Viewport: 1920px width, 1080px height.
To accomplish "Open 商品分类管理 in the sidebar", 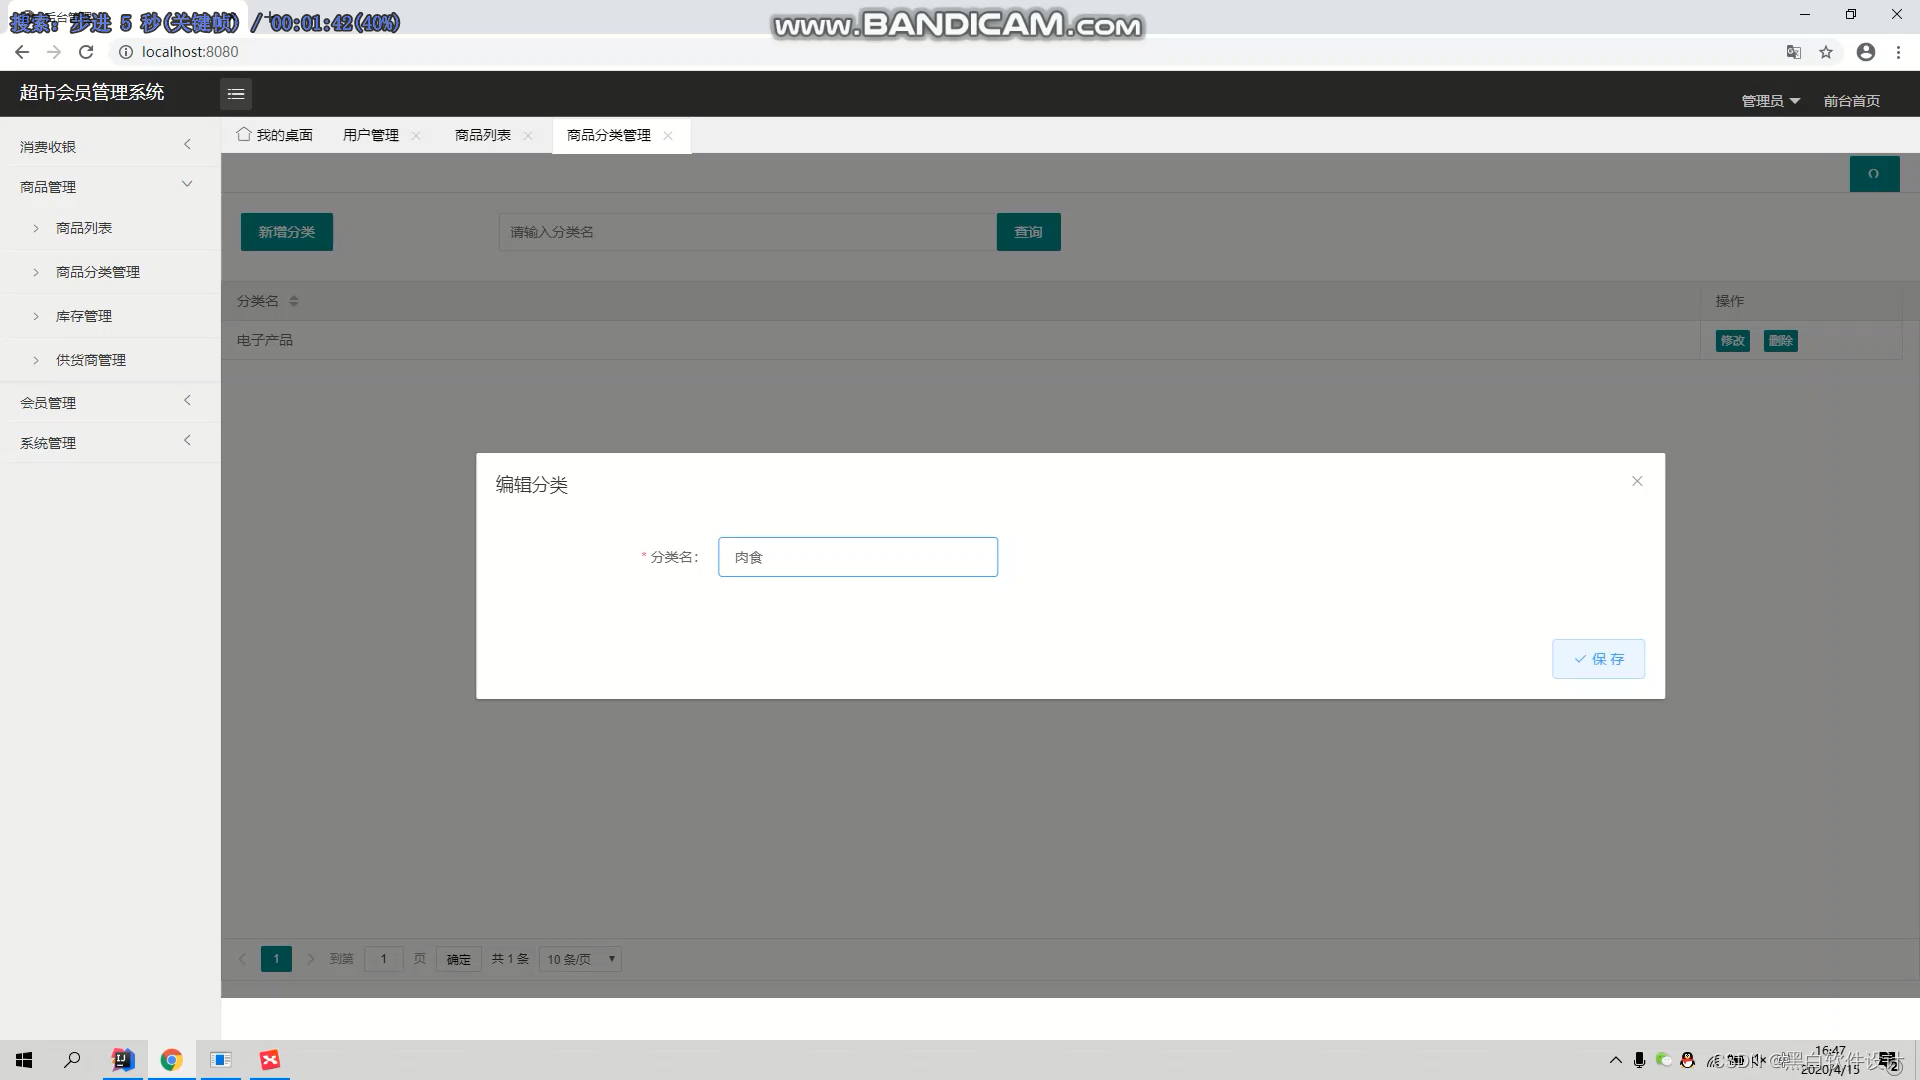I will (x=110, y=272).
